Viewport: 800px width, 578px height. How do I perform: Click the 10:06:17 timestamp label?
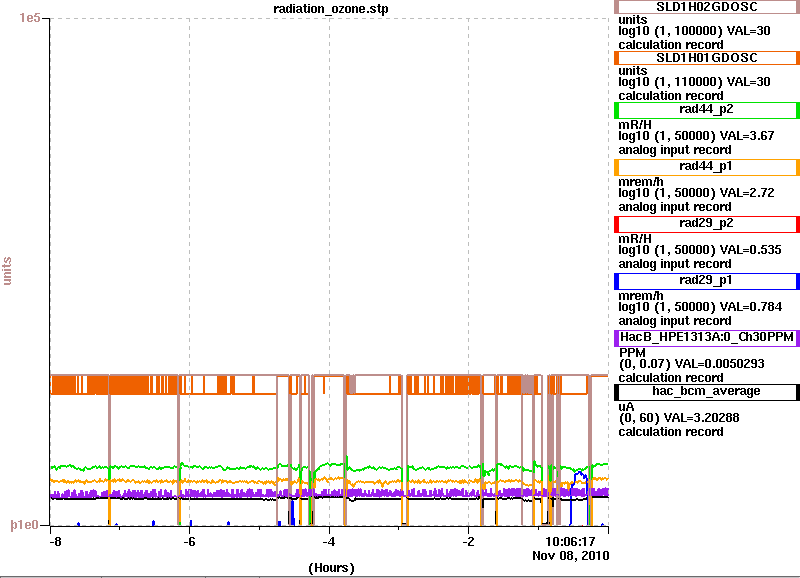click(570, 541)
